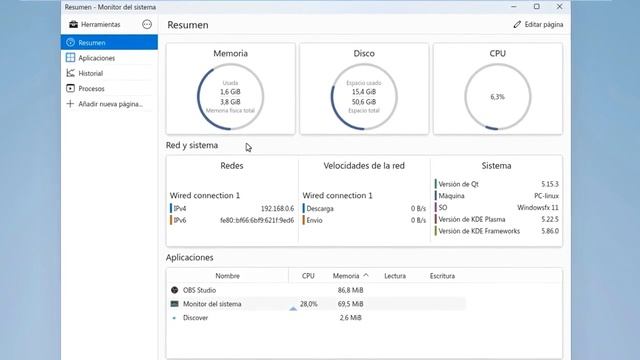Click the Máquina PC-linux row
Image resolution: width=640 pixels, height=360 pixels.
[x=497, y=196]
